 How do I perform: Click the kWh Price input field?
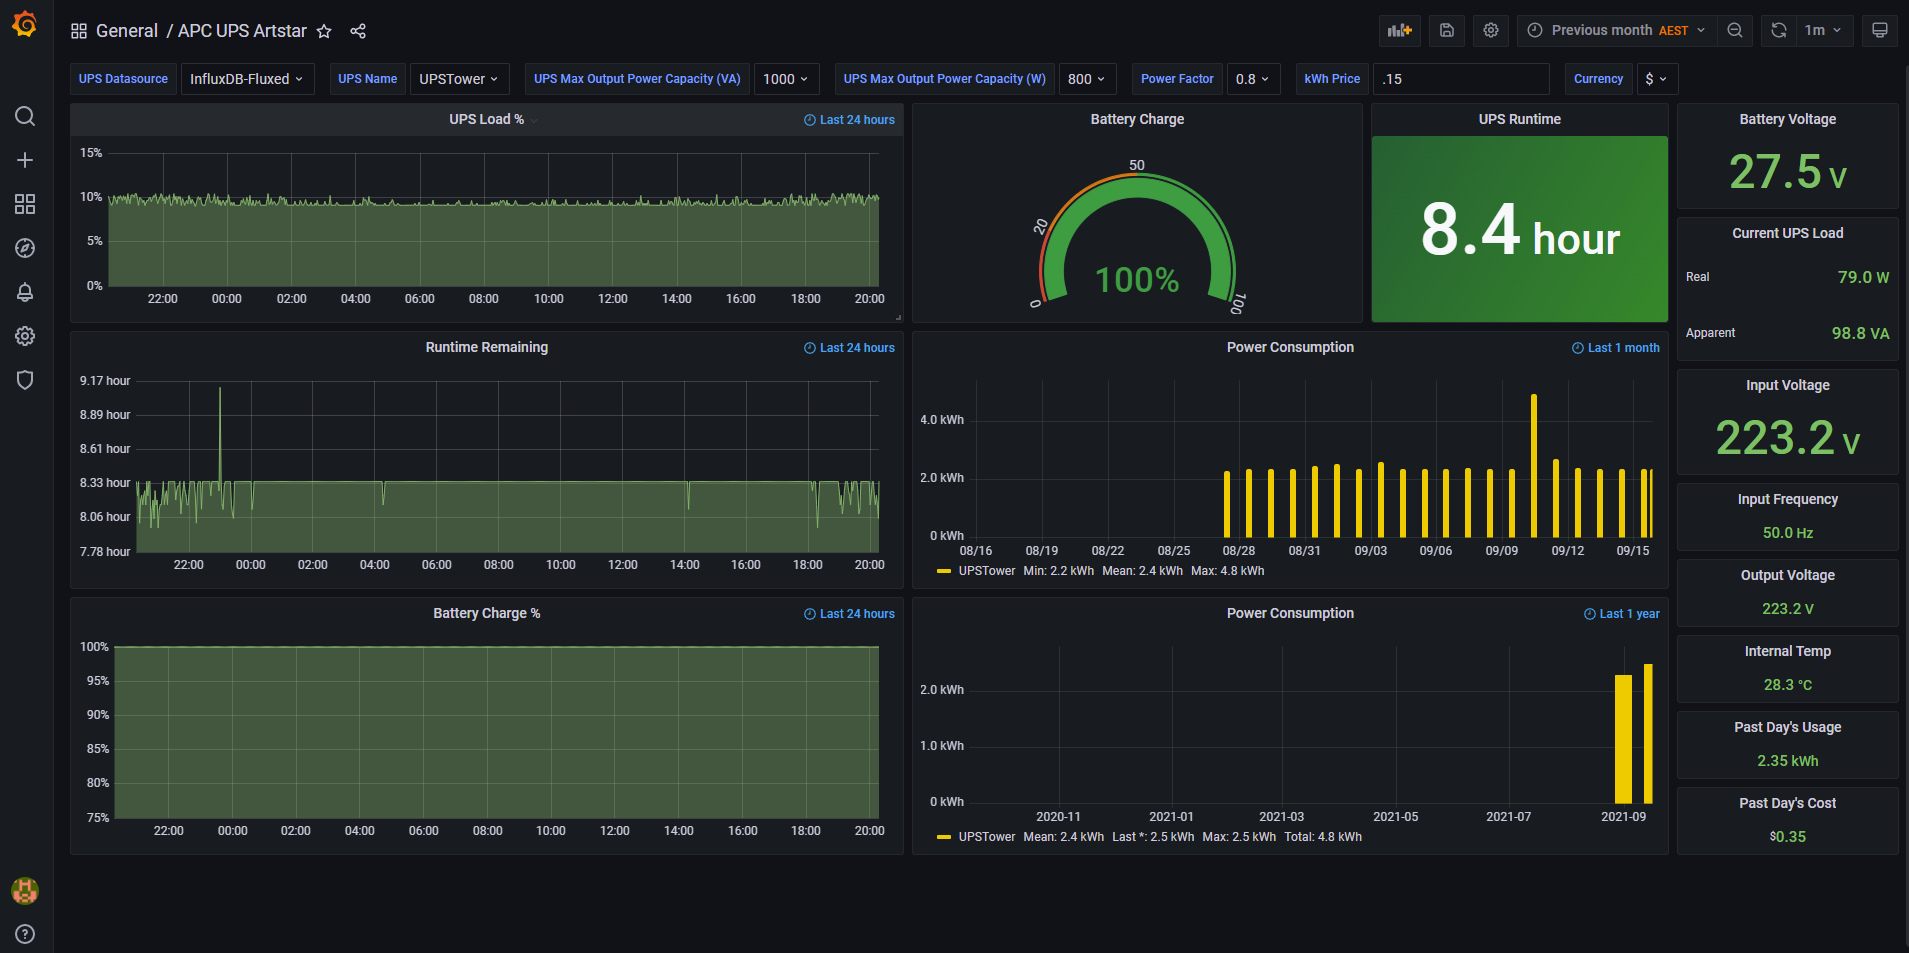1461,79
